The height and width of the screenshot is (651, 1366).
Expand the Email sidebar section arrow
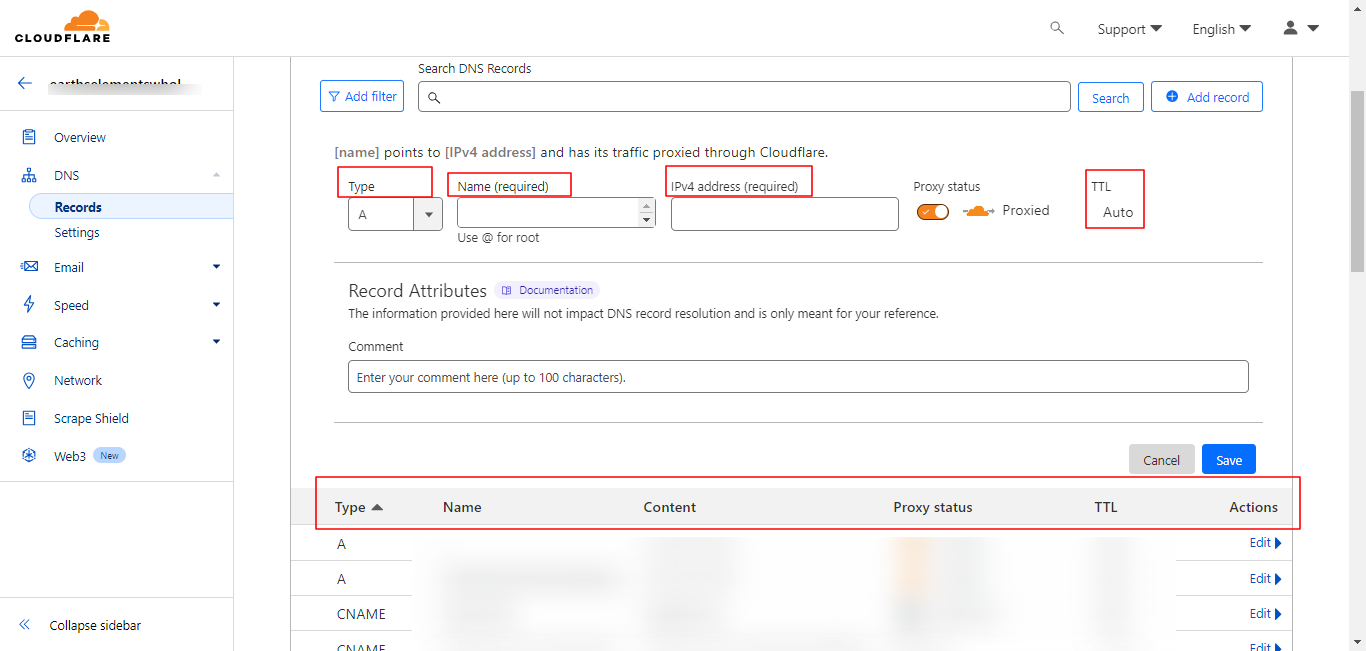click(x=216, y=267)
